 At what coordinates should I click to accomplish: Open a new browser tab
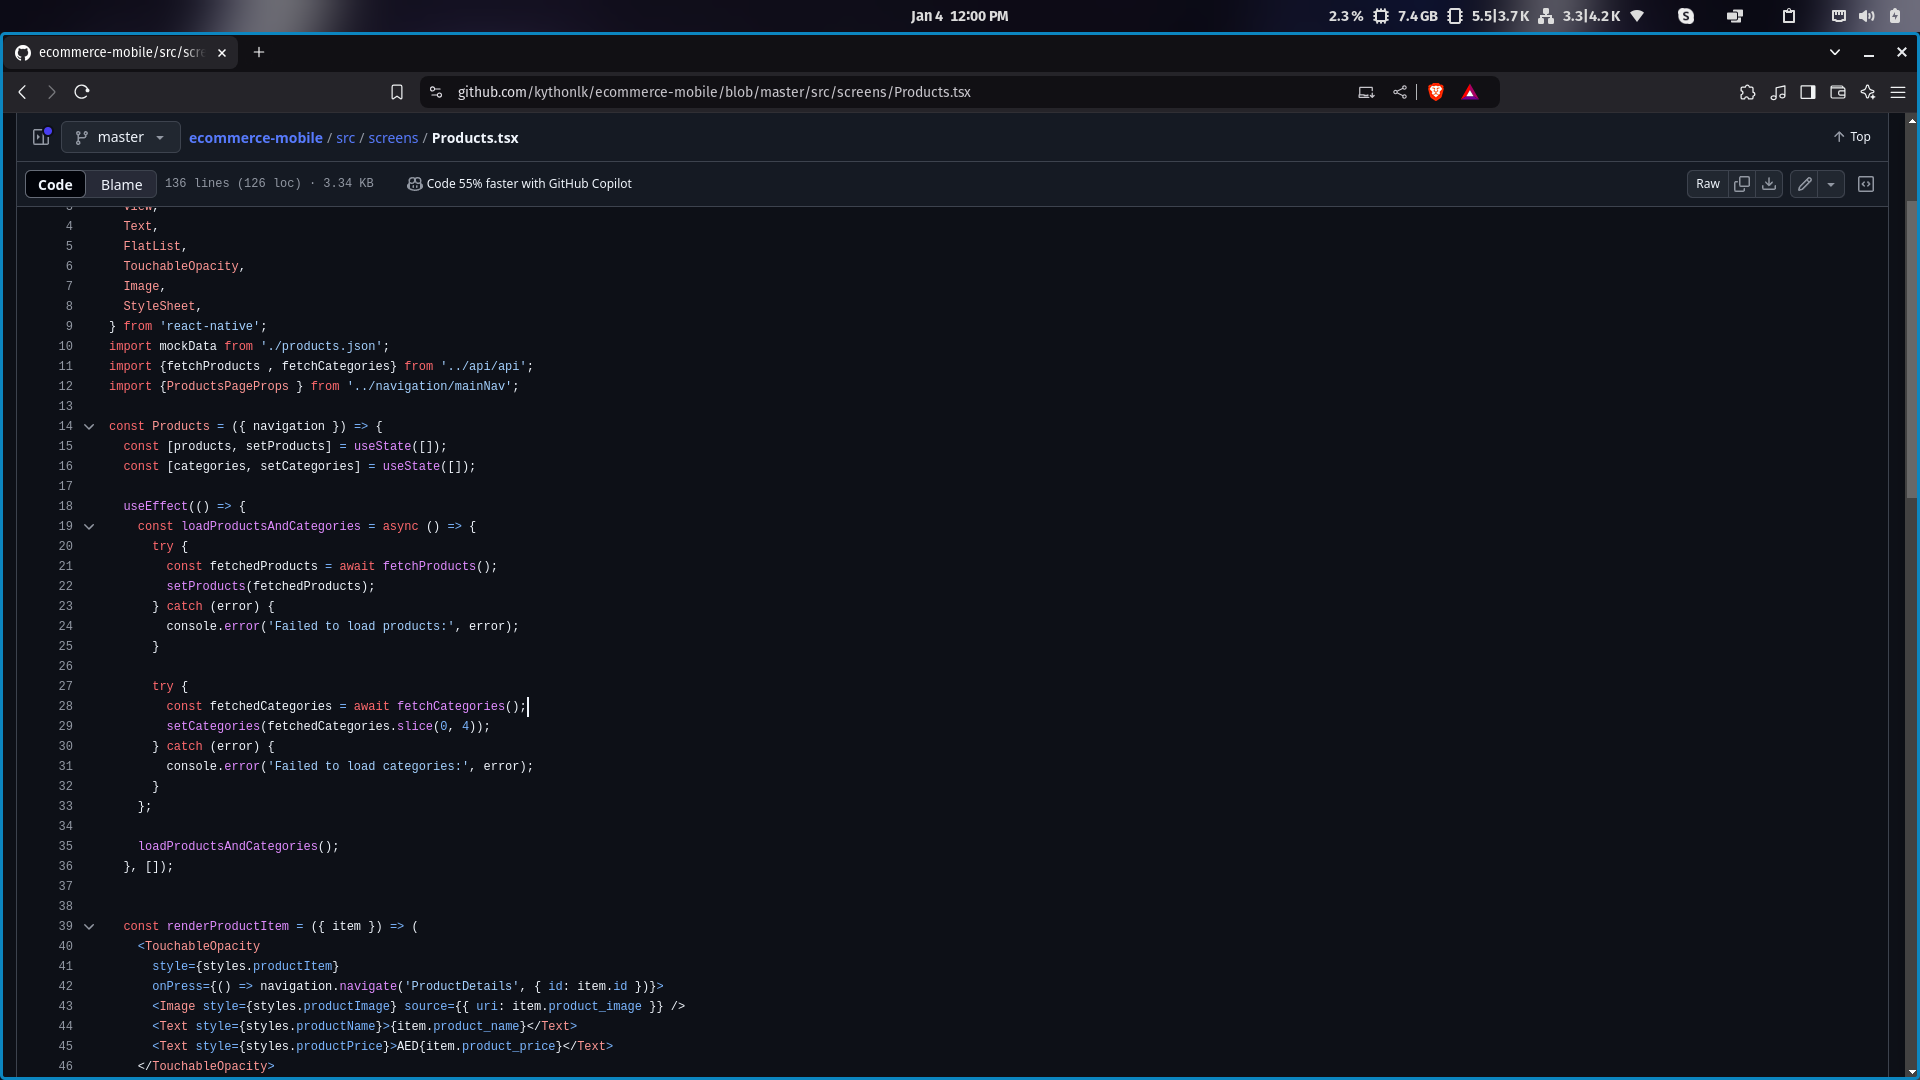pos(259,52)
